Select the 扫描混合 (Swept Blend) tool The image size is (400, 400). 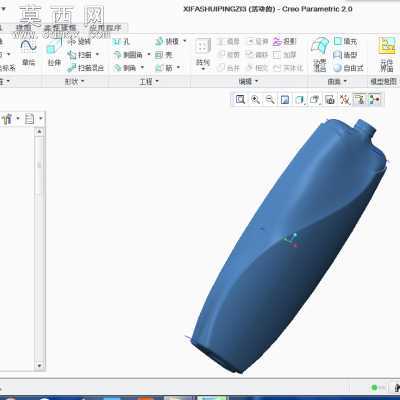(x=86, y=68)
